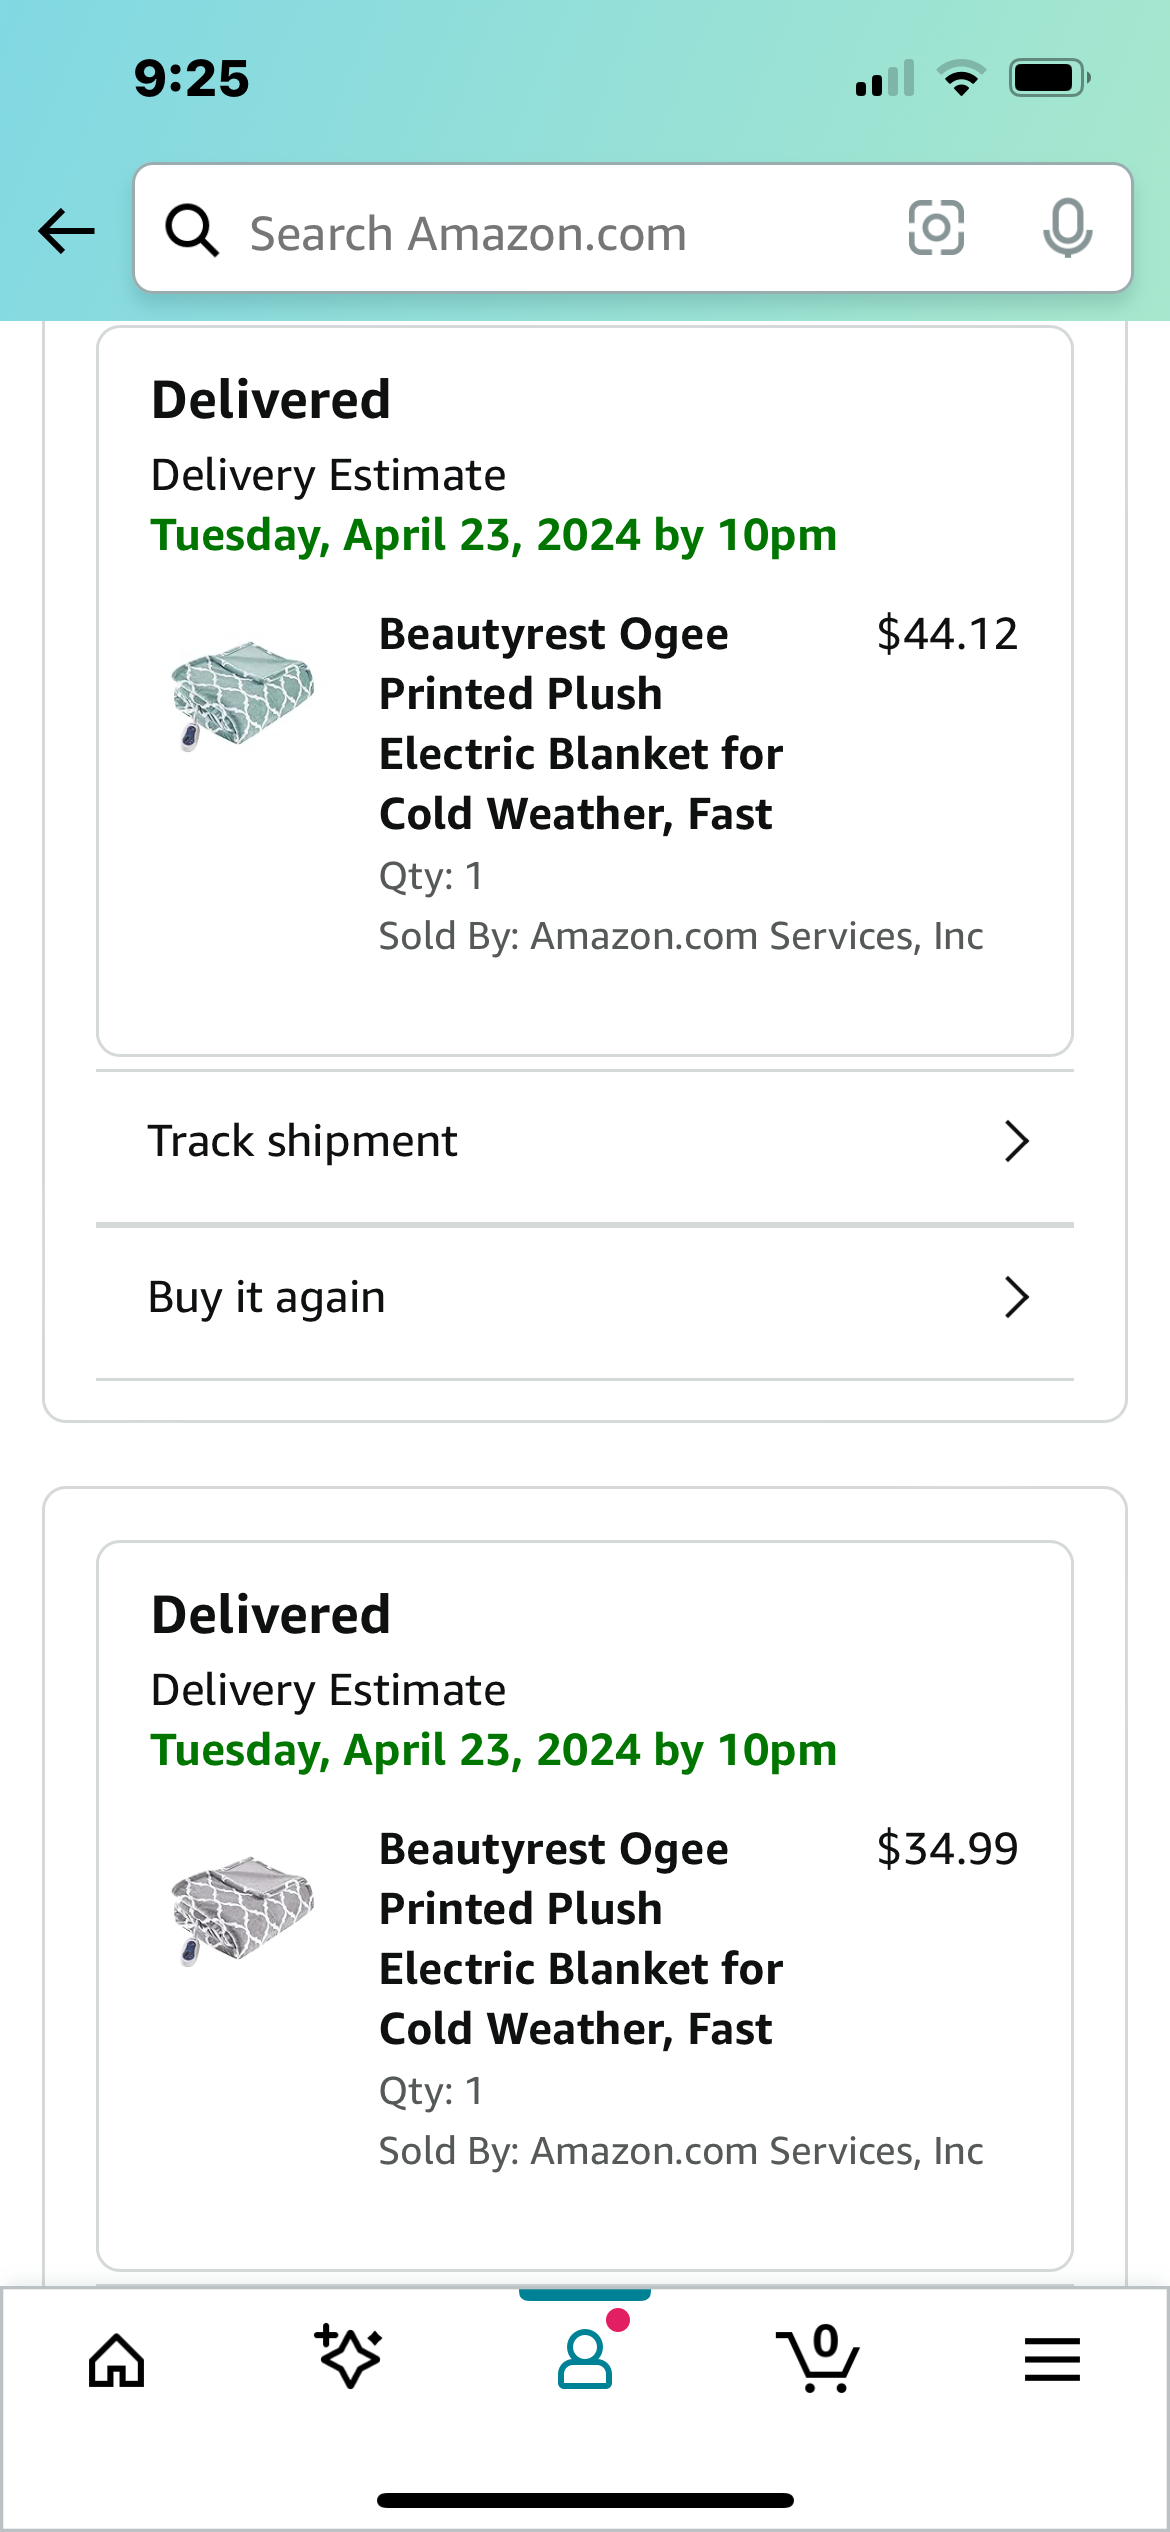Open the shopping cart icon
This screenshot has height=2532, width=1170.
click(818, 2358)
